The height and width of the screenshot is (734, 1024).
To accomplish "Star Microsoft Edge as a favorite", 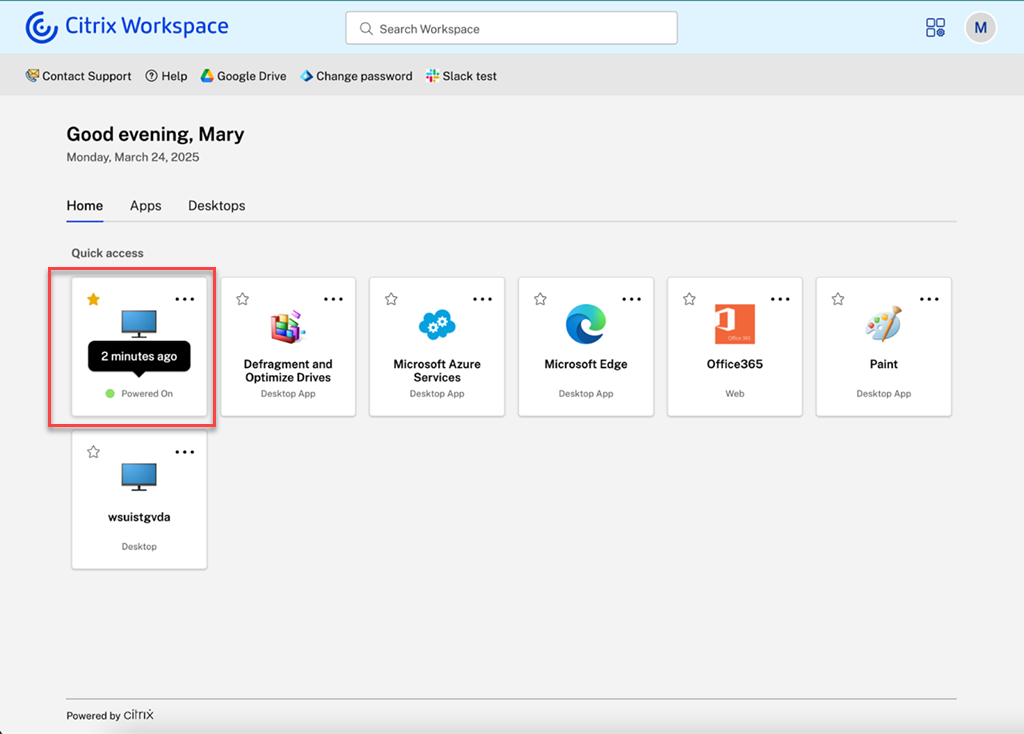I will pyautogui.click(x=539, y=298).
